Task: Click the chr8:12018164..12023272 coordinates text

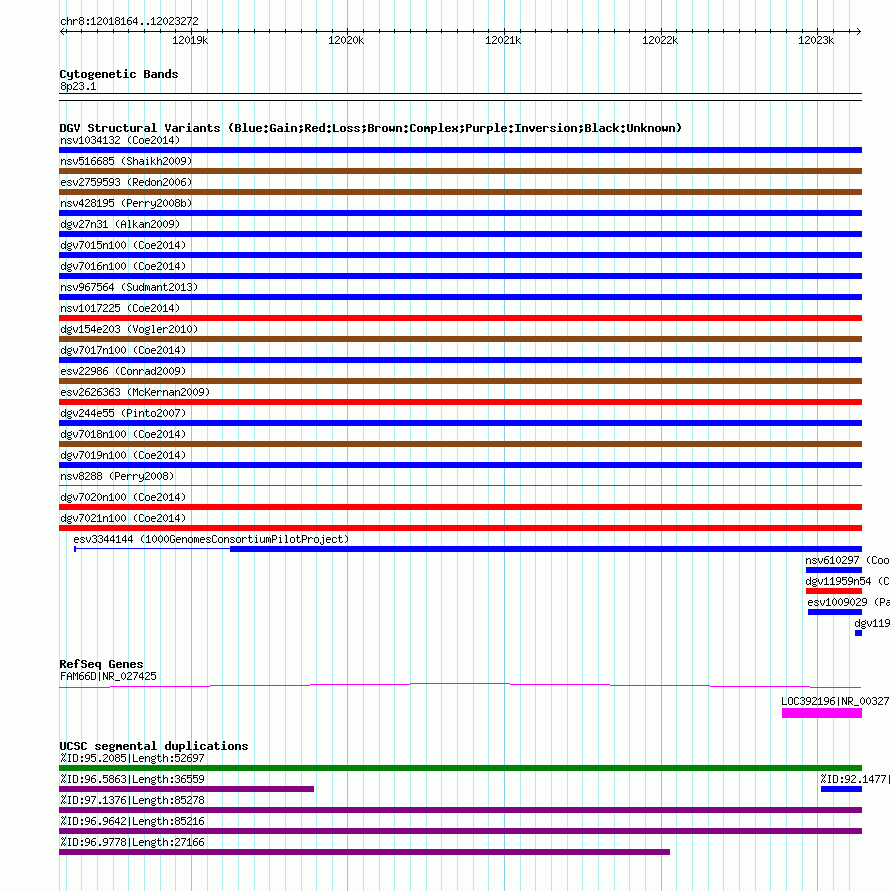Action: click(129, 22)
